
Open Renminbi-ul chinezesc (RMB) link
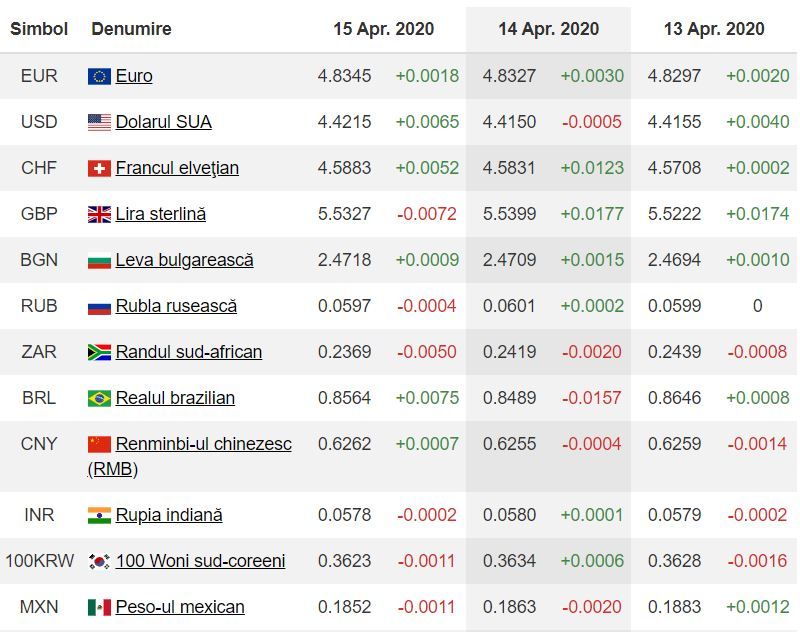(x=203, y=444)
